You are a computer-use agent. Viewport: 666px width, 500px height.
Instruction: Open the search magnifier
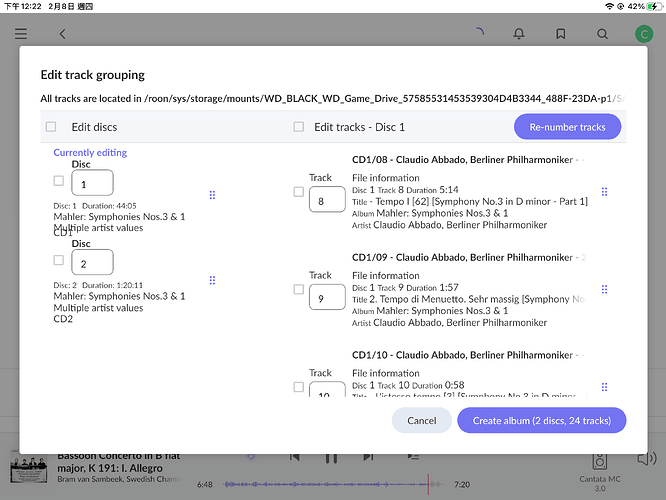[x=602, y=34]
